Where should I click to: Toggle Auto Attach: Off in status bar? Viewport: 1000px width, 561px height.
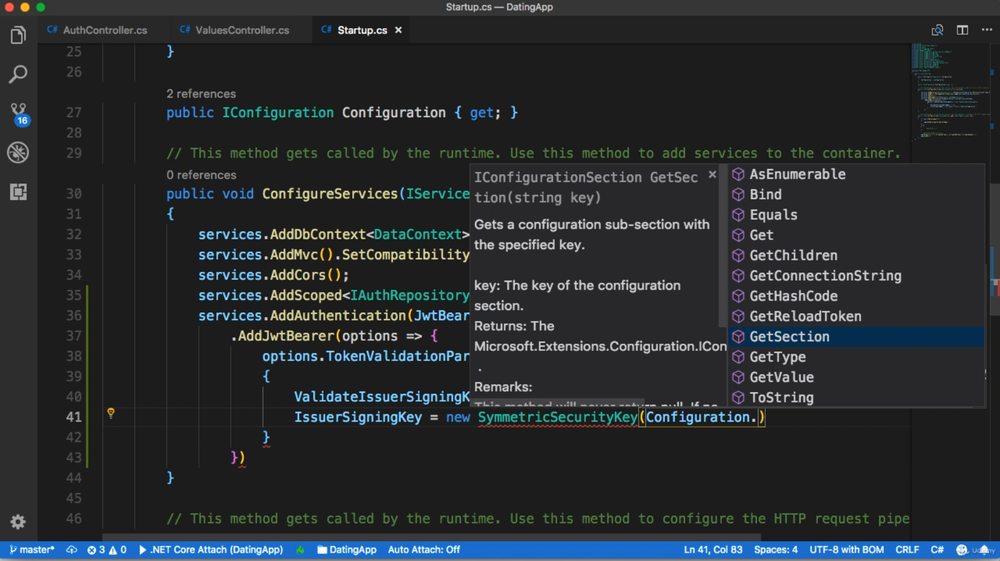coord(424,550)
